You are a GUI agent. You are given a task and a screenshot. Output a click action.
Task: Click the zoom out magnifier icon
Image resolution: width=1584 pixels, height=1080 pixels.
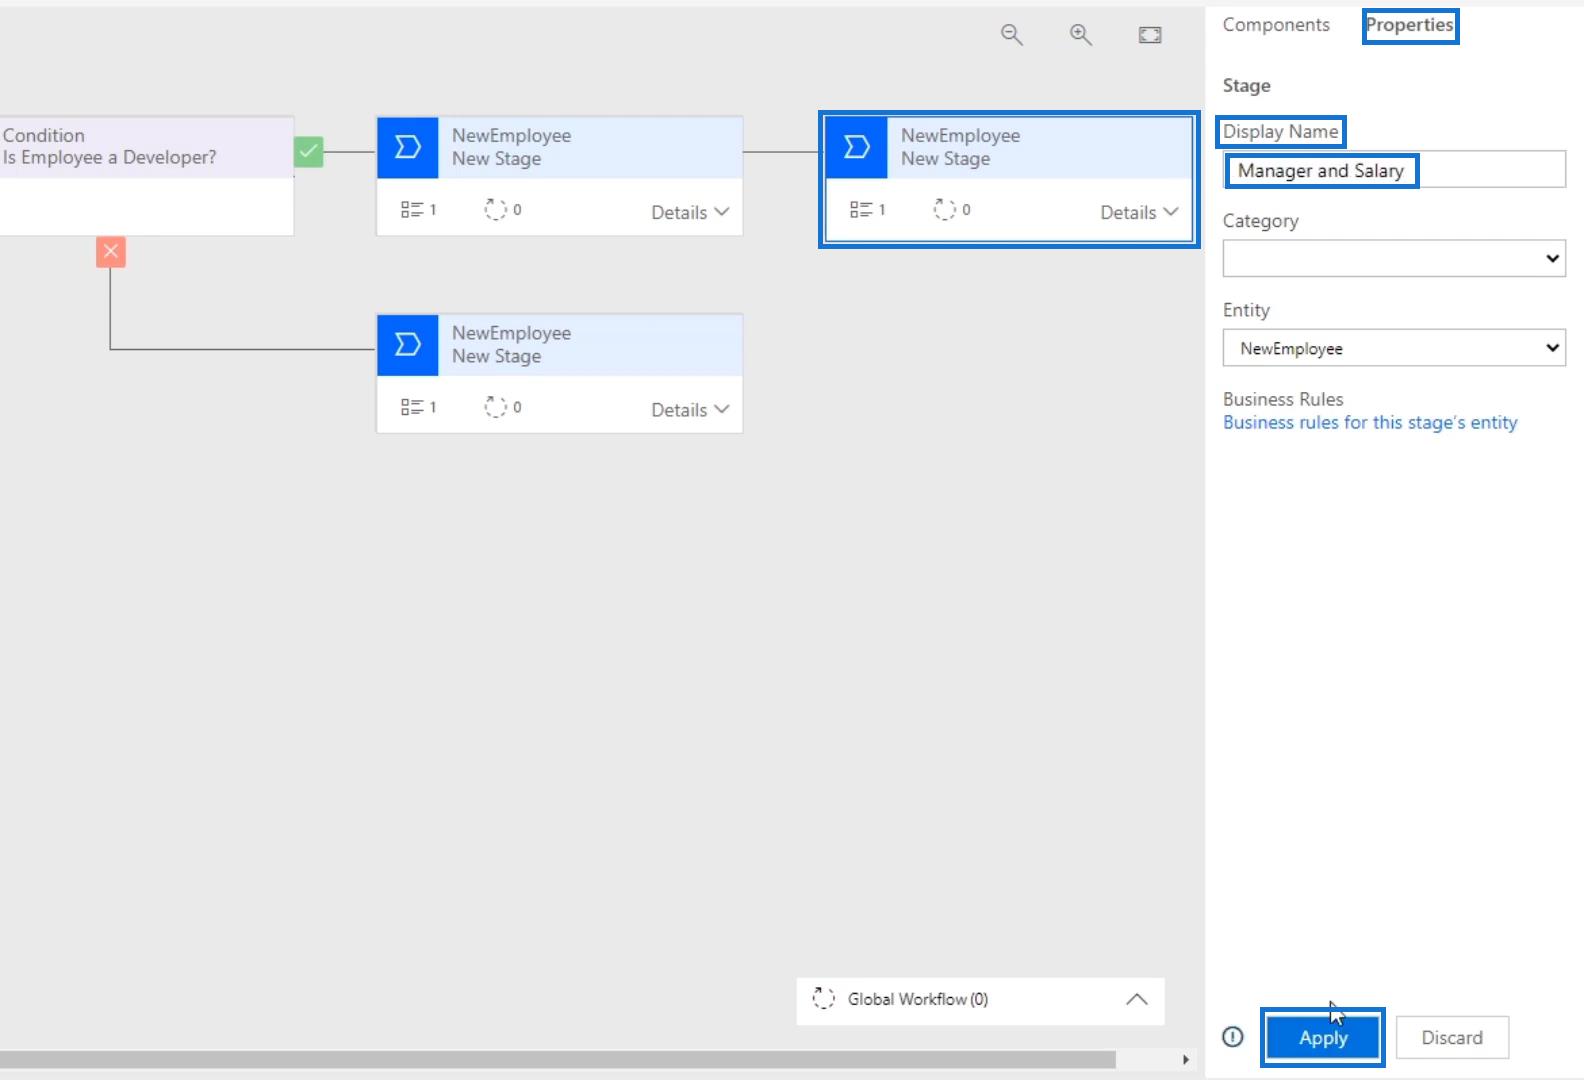coord(1012,35)
